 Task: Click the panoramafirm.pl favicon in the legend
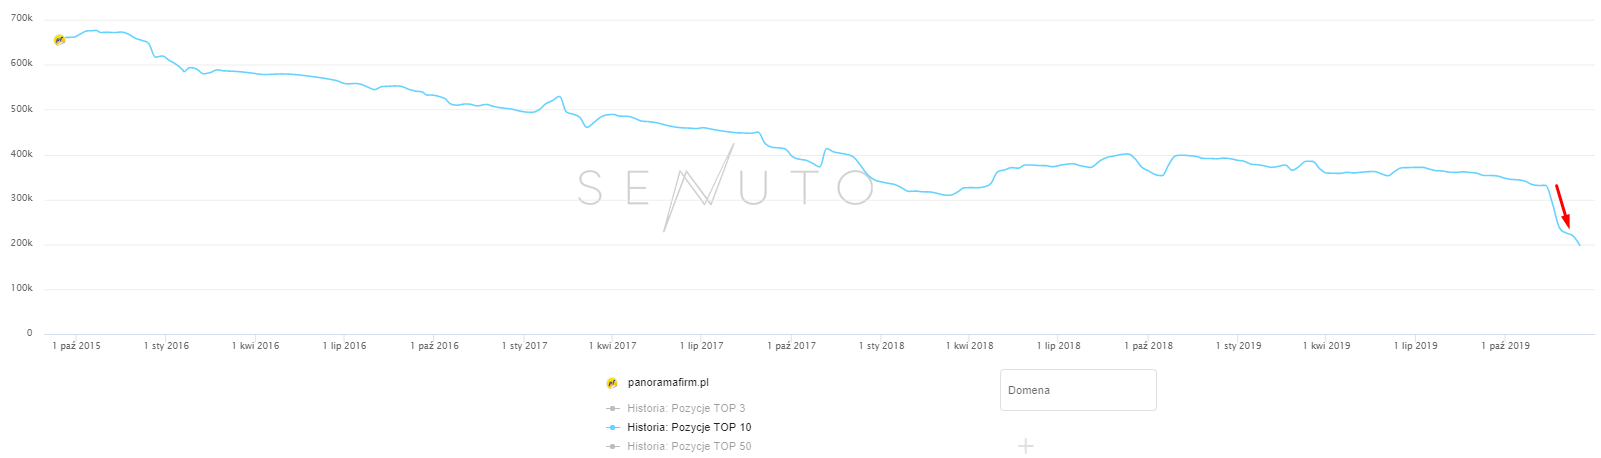pyautogui.click(x=612, y=383)
